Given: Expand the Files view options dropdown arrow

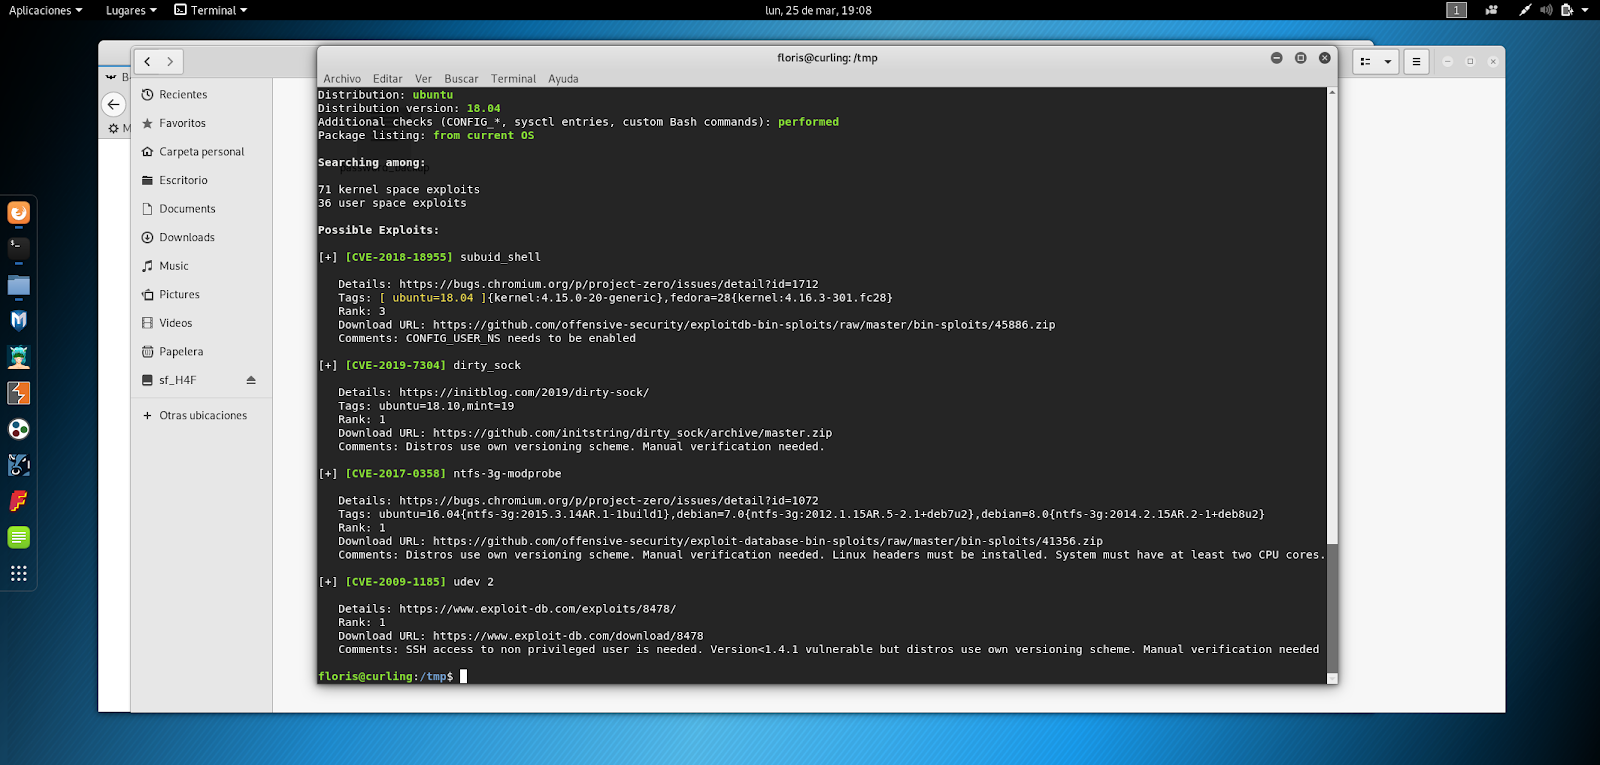Looking at the screenshot, I should [1388, 61].
